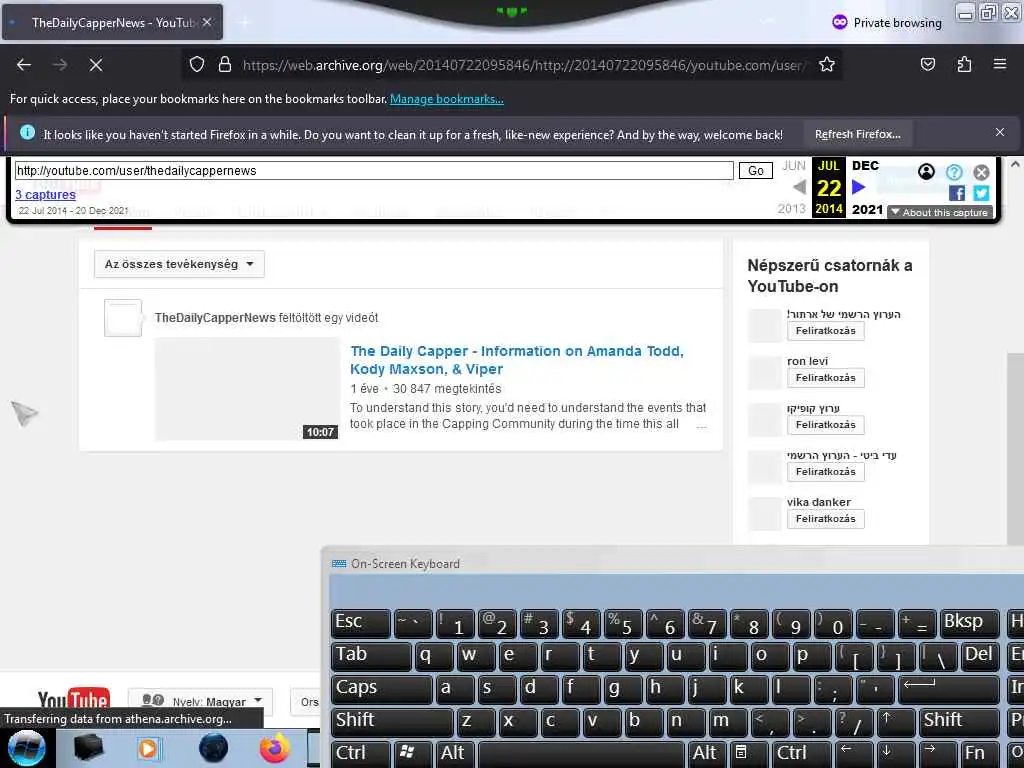Subscribe to ron levi with Feliratkozás

pos(825,378)
